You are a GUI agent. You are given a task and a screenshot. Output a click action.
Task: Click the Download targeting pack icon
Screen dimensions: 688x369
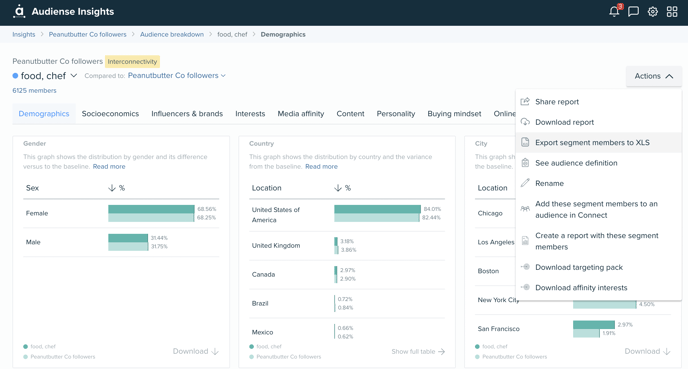pyautogui.click(x=525, y=267)
